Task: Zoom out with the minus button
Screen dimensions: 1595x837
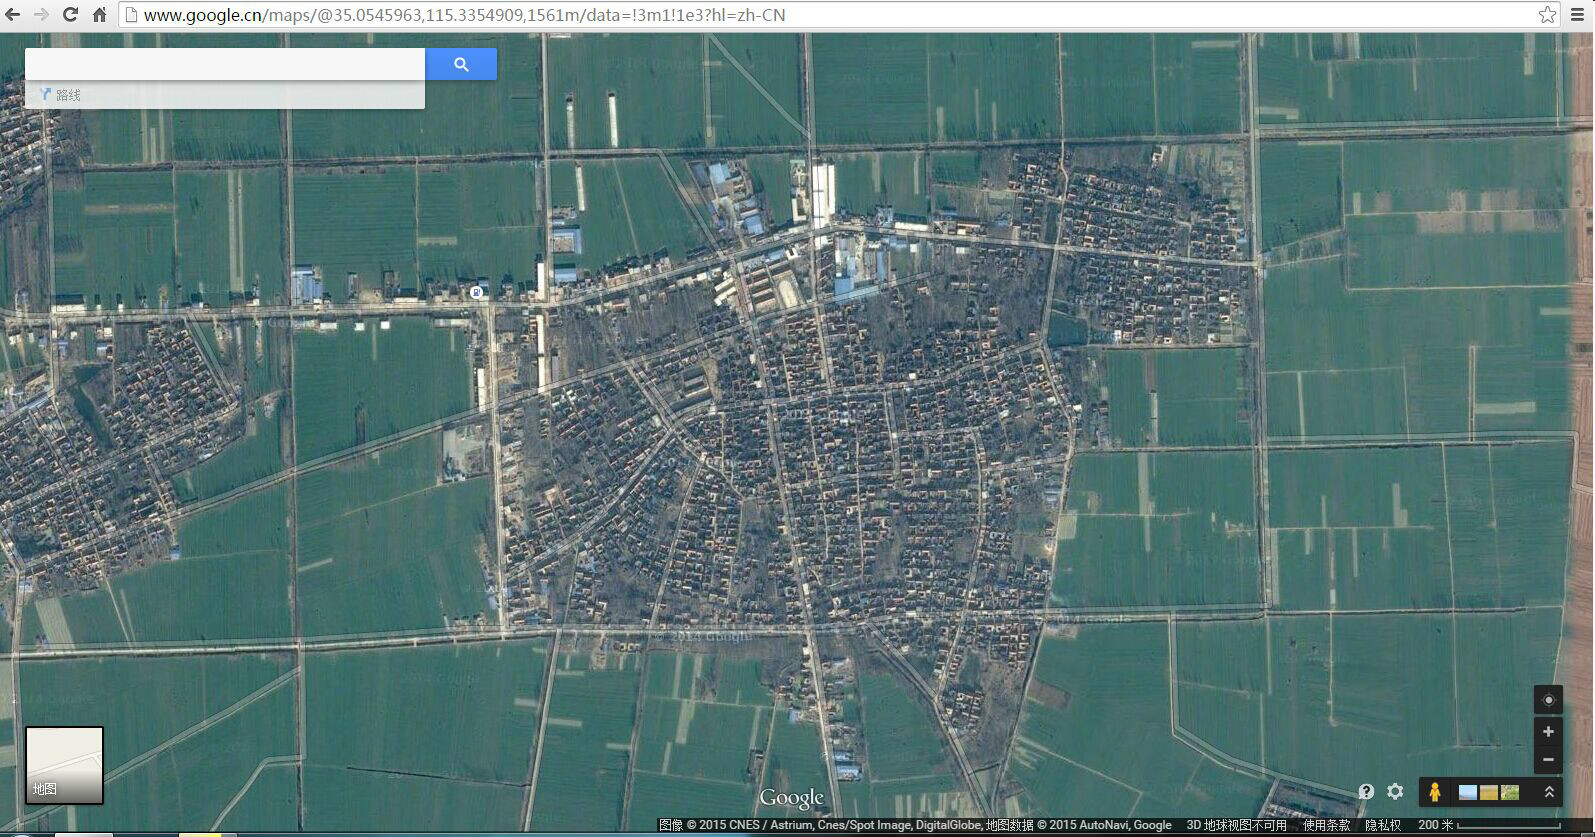Action: point(1548,760)
